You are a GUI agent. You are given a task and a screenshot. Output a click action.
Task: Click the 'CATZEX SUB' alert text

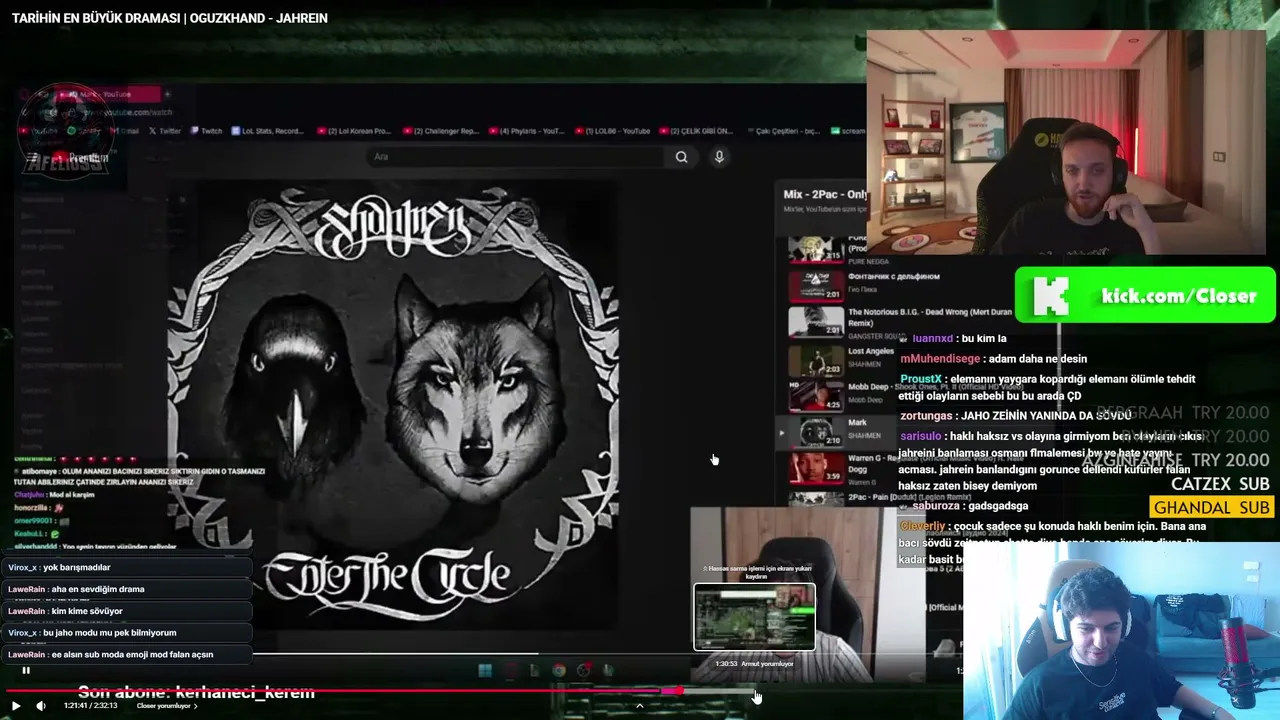[x=1220, y=484]
